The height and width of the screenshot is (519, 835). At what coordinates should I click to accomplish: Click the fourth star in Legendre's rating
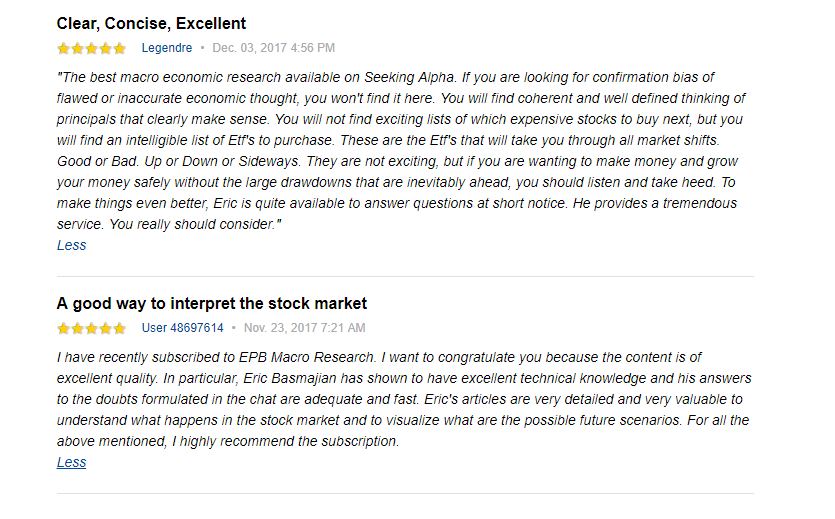106,48
